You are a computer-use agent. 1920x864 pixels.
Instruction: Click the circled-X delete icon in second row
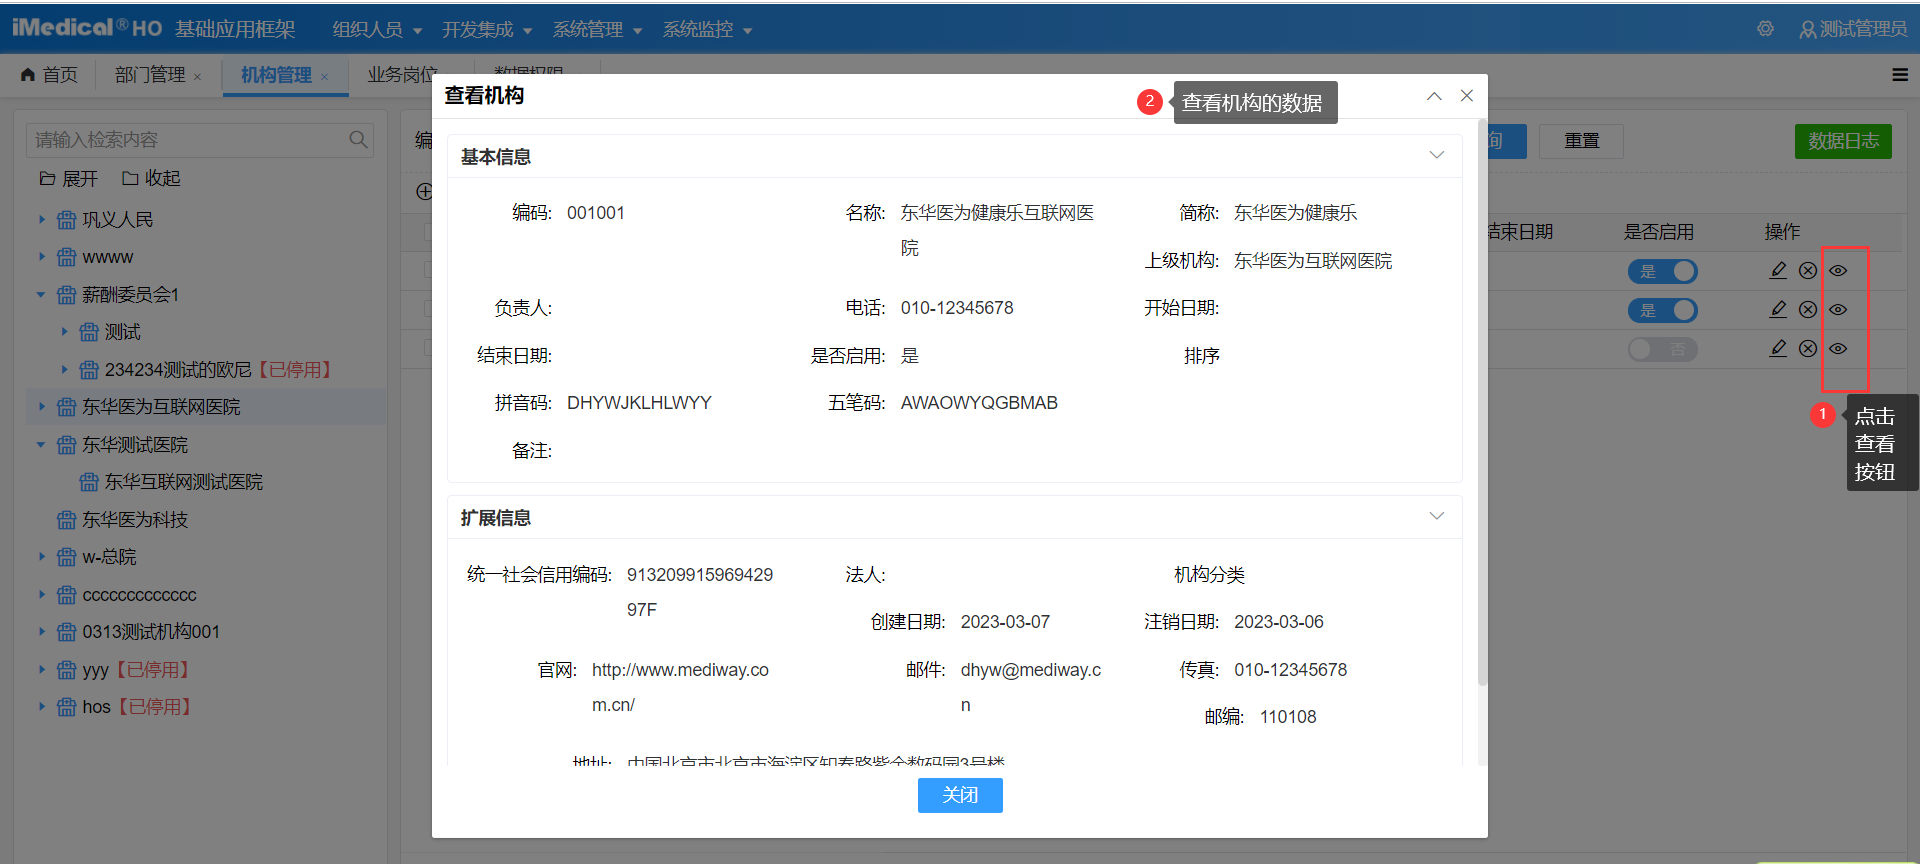tap(1808, 309)
